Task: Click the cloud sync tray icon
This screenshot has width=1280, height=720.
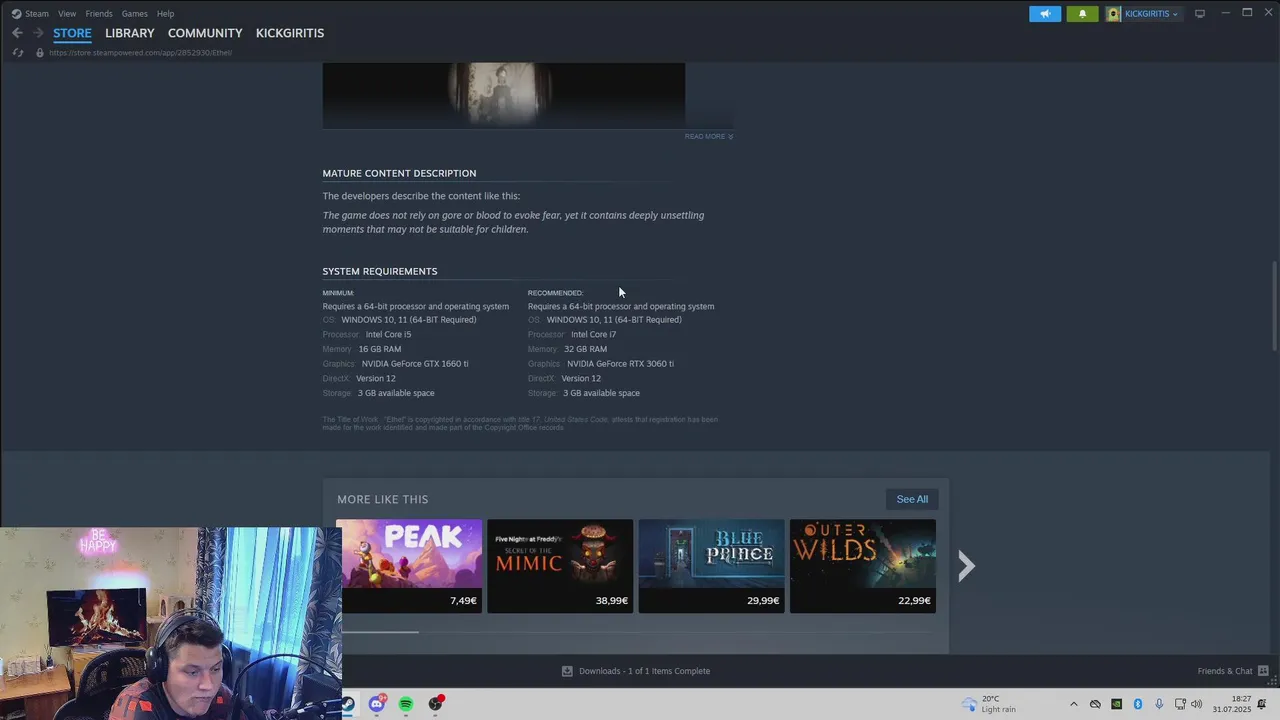Action: (1095, 704)
